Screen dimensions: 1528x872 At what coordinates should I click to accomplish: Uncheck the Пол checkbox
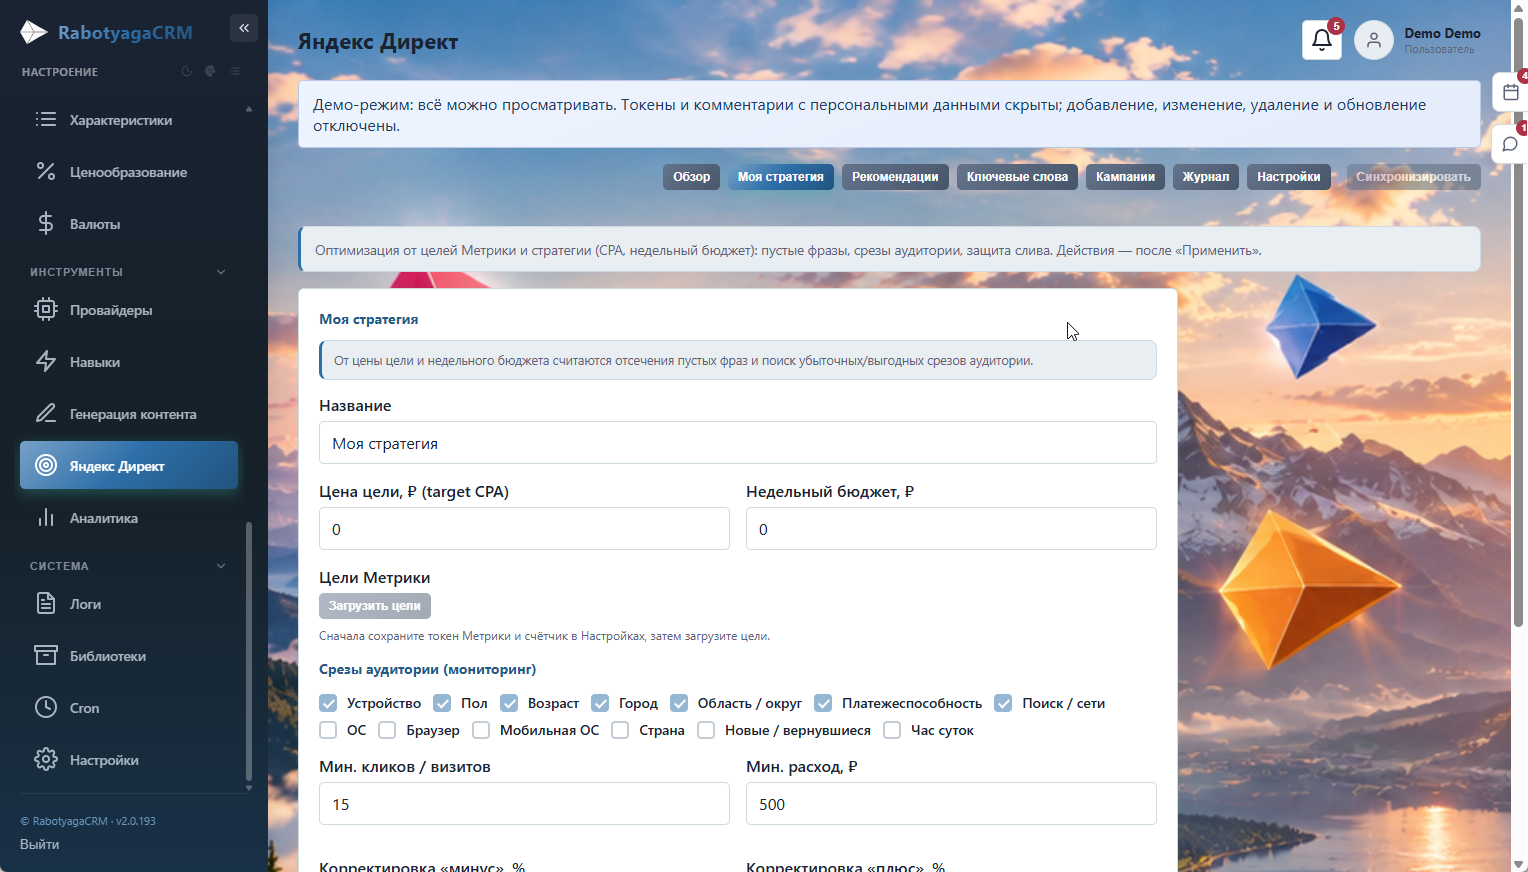pos(442,703)
